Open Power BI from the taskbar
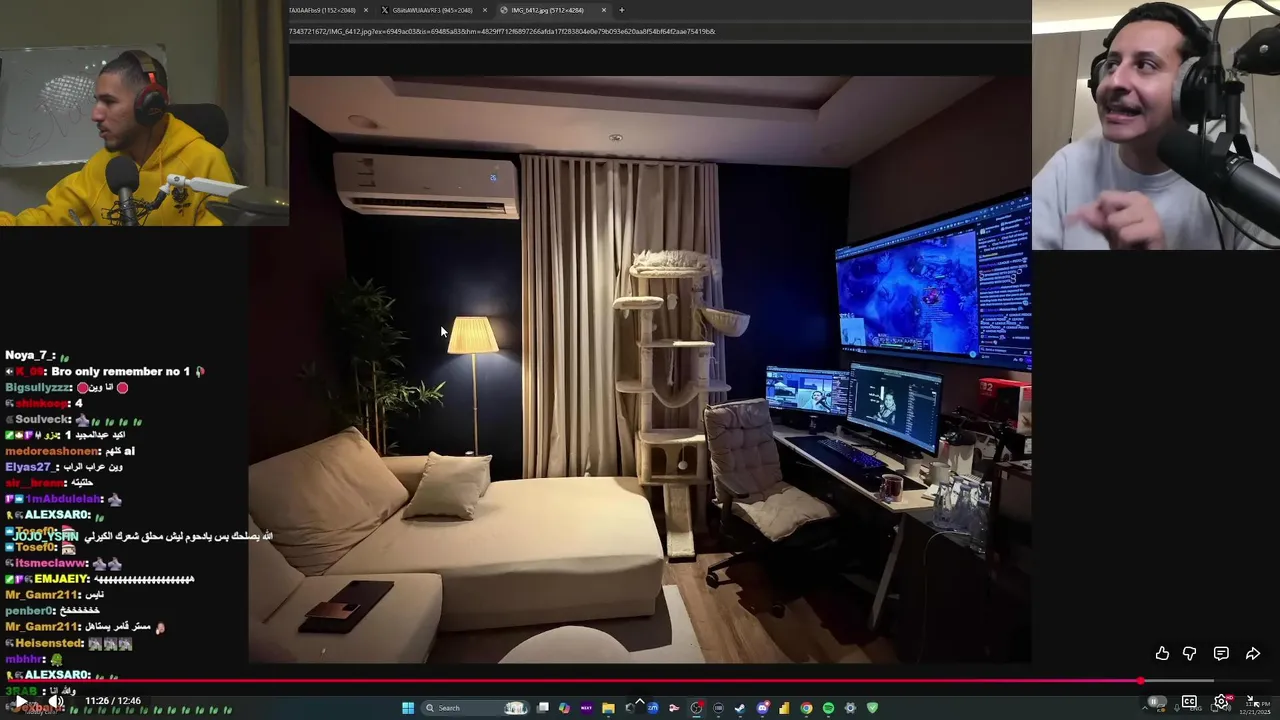The height and width of the screenshot is (720, 1280). click(x=784, y=708)
